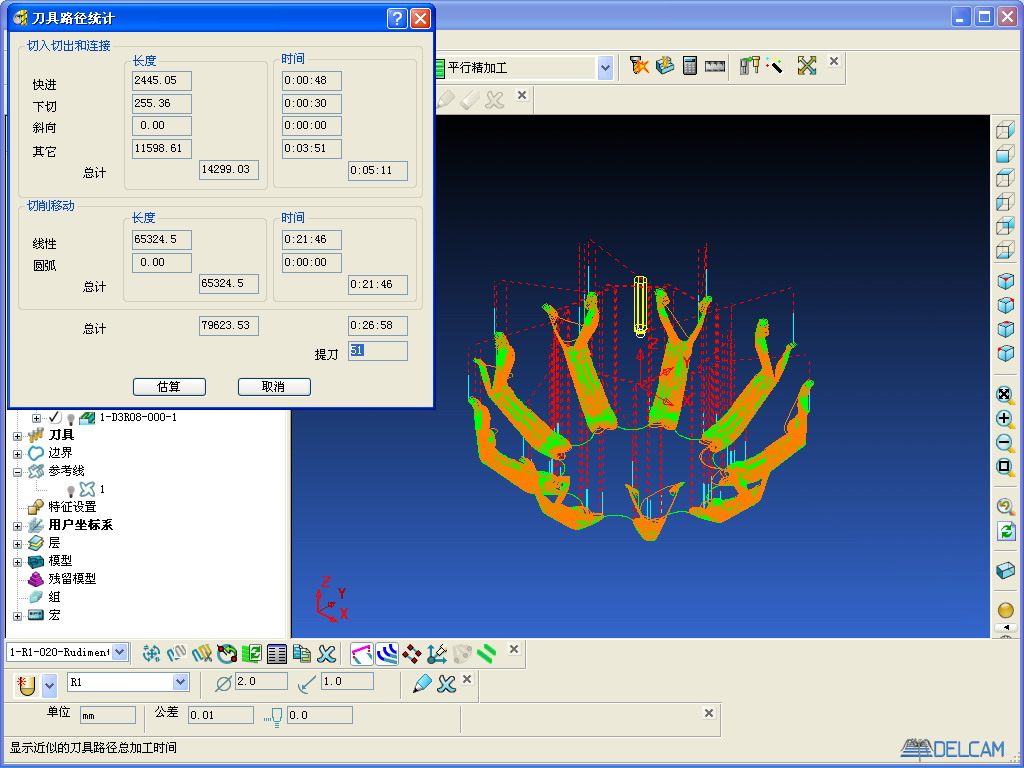Screen dimensions: 1024x768
Task: Click the resize to fit view icon
Action: 1005,394
